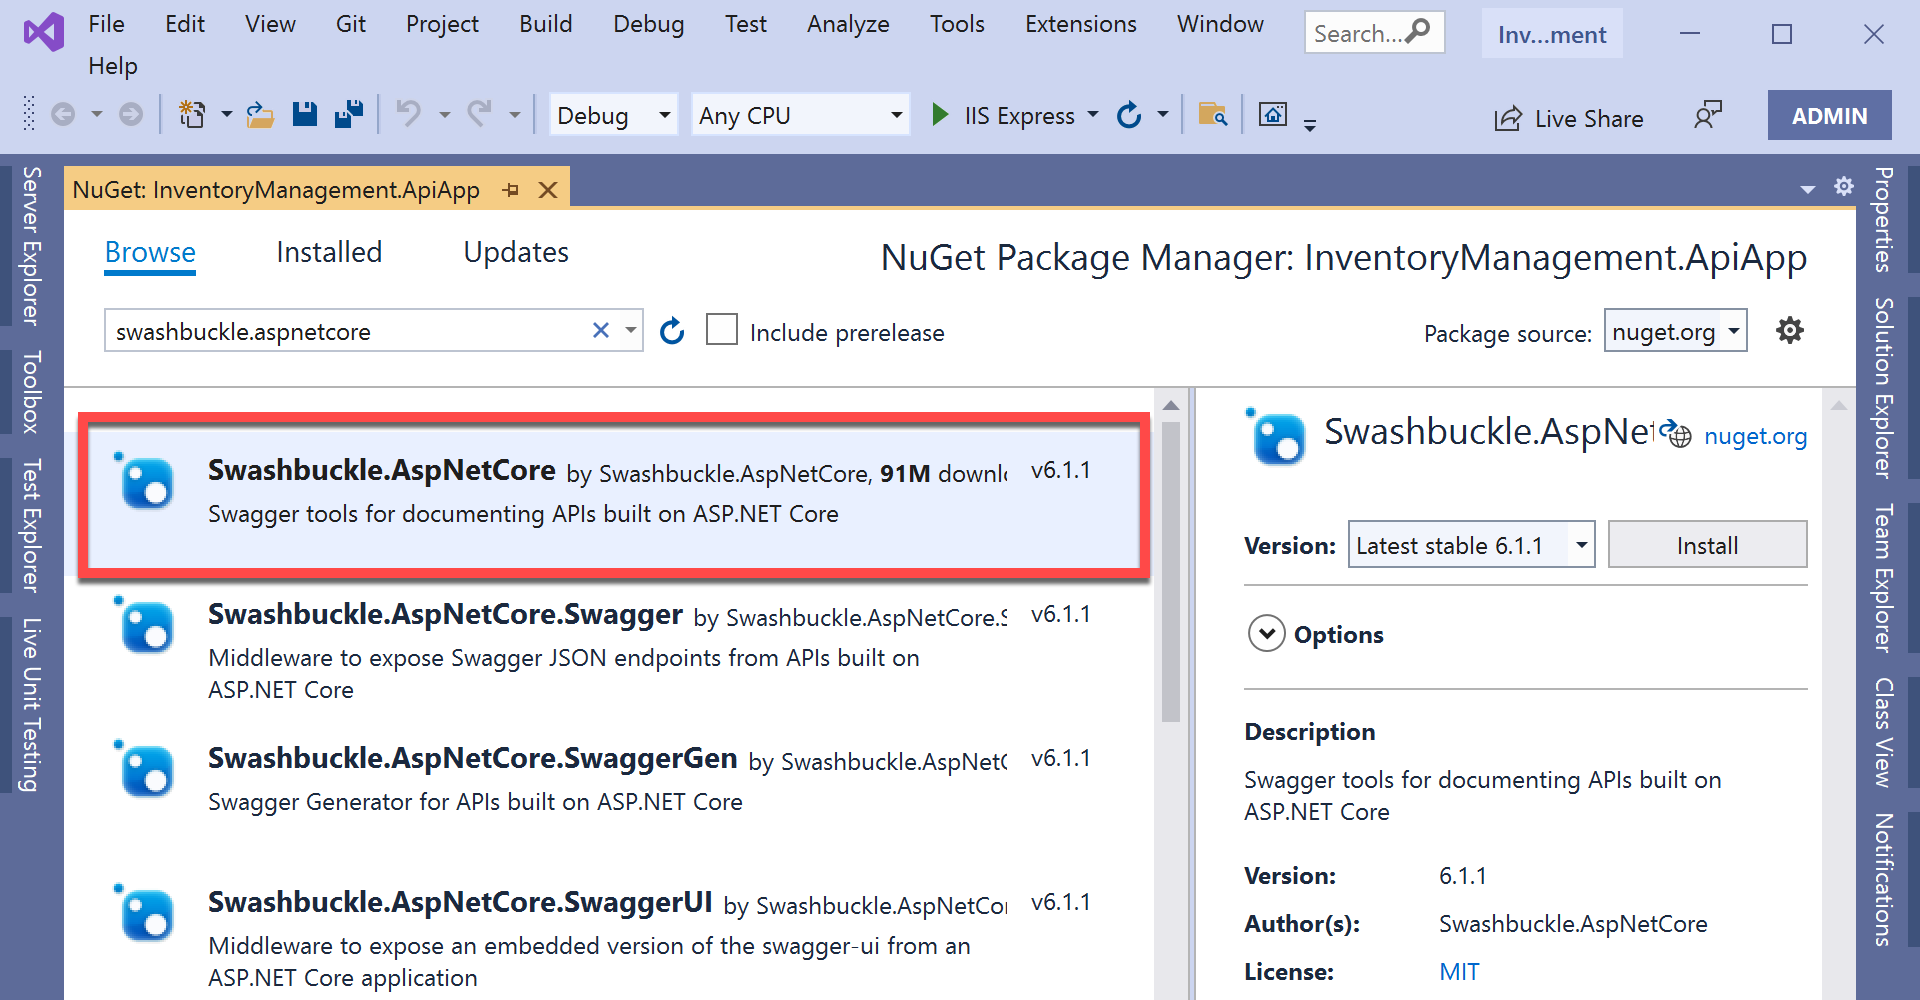Screen dimensions: 1920x1000
Task: Click the Undo arrow icon
Action: click(x=409, y=114)
